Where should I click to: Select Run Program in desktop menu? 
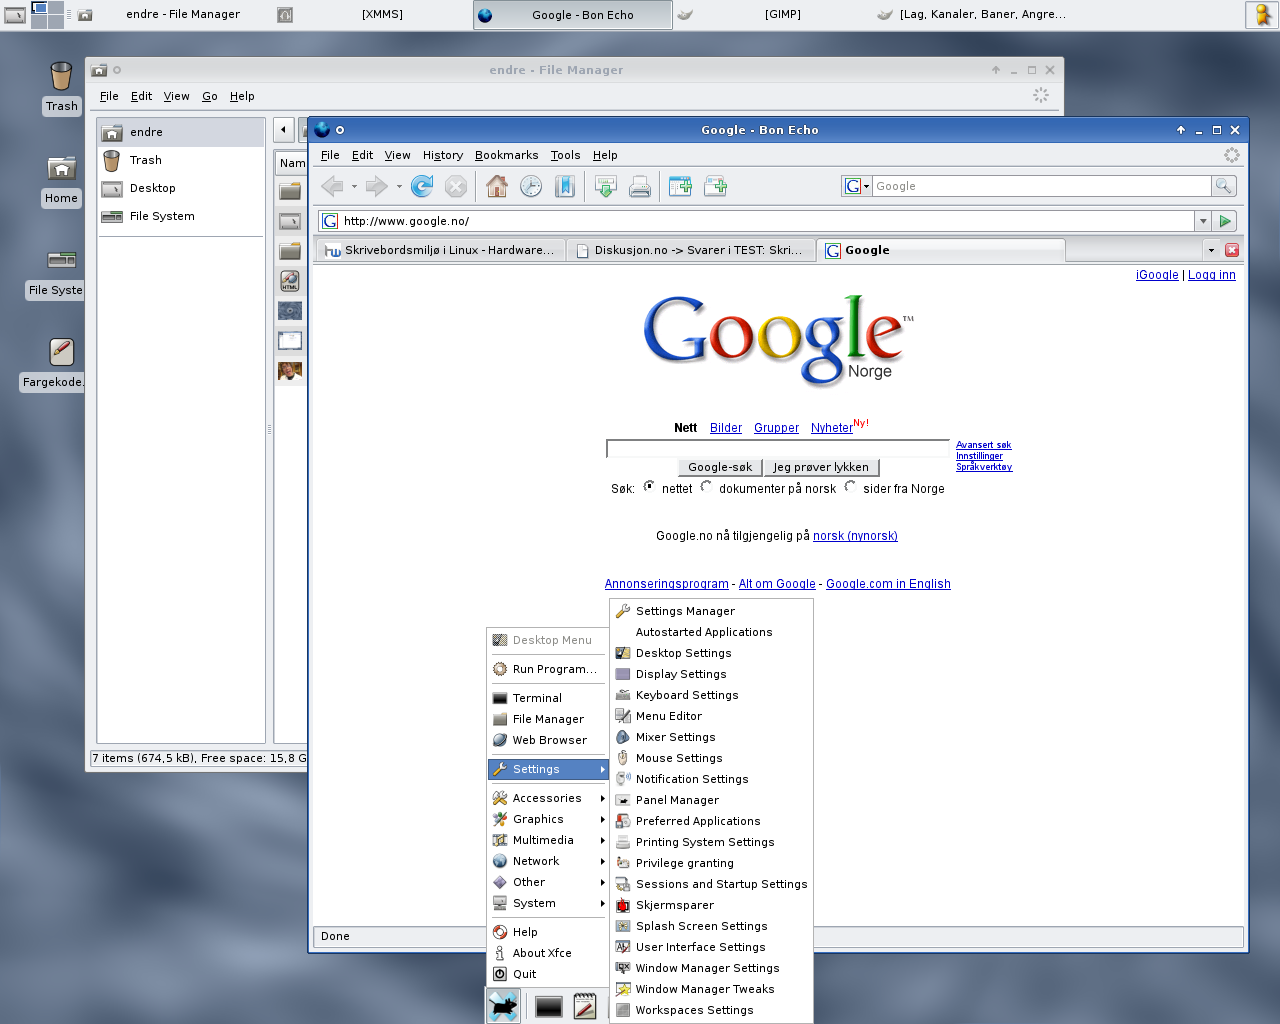pos(548,669)
